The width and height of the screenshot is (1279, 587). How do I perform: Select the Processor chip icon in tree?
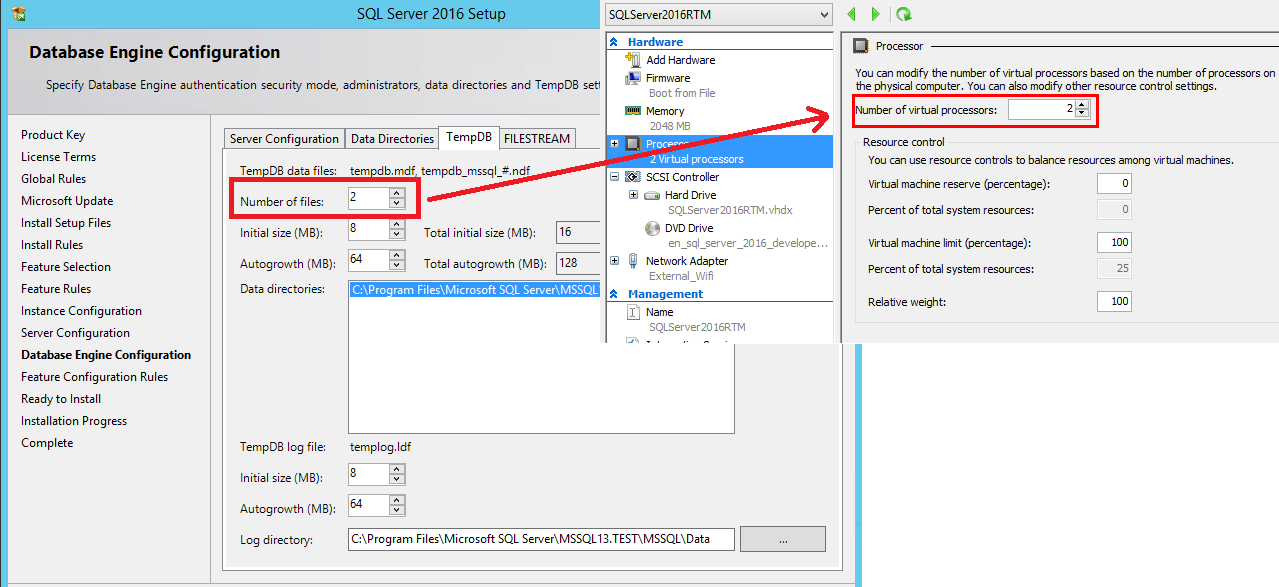pos(632,144)
